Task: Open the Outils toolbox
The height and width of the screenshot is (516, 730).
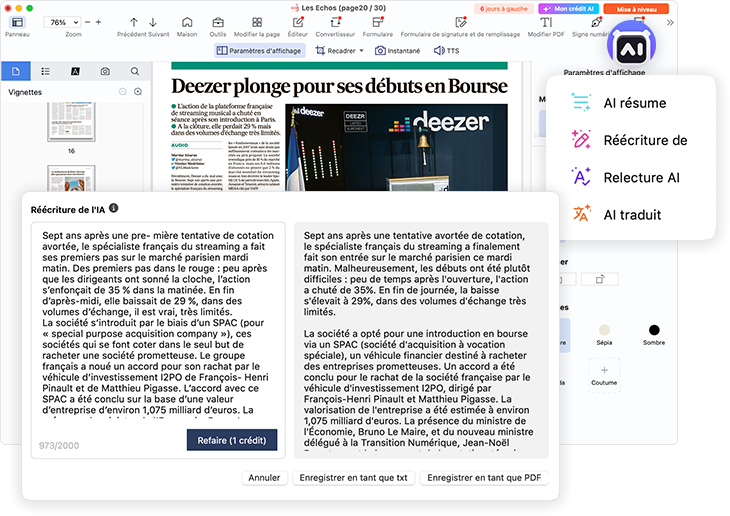Action: pos(218,22)
